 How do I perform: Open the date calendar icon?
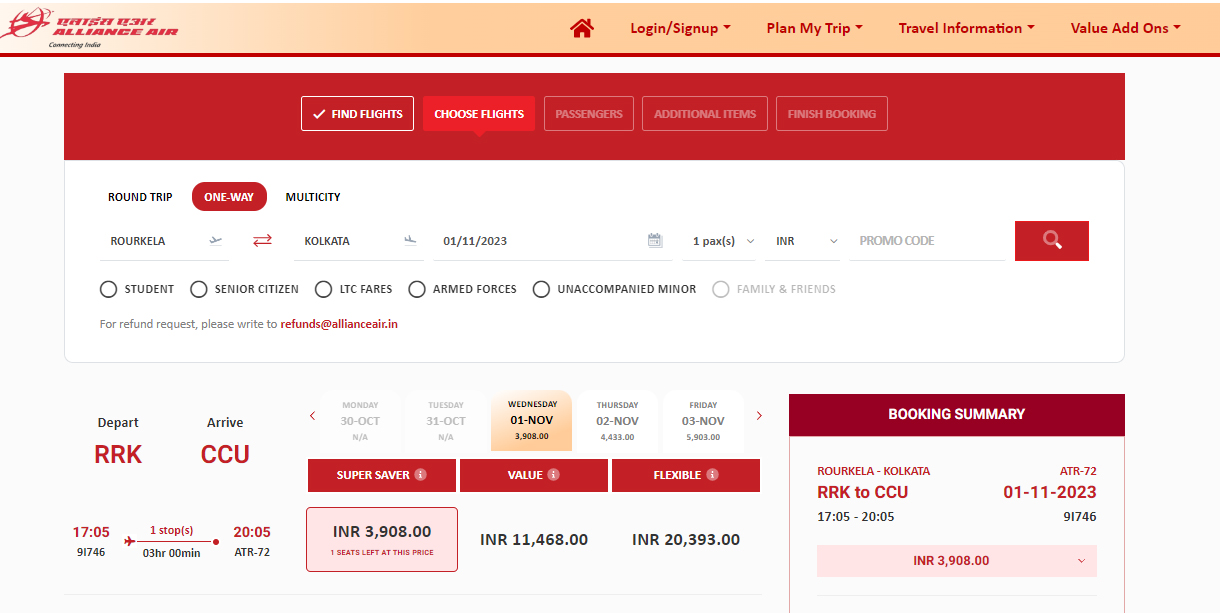tap(655, 240)
